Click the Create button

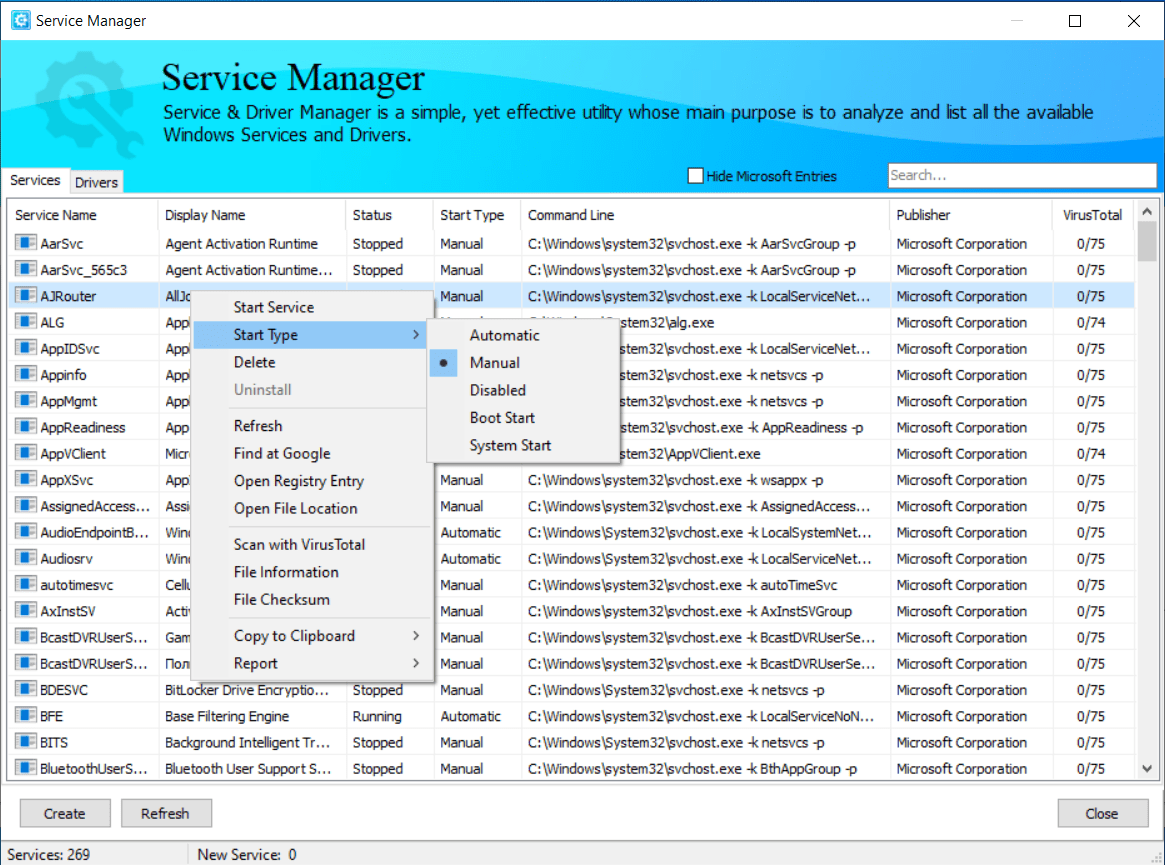65,814
